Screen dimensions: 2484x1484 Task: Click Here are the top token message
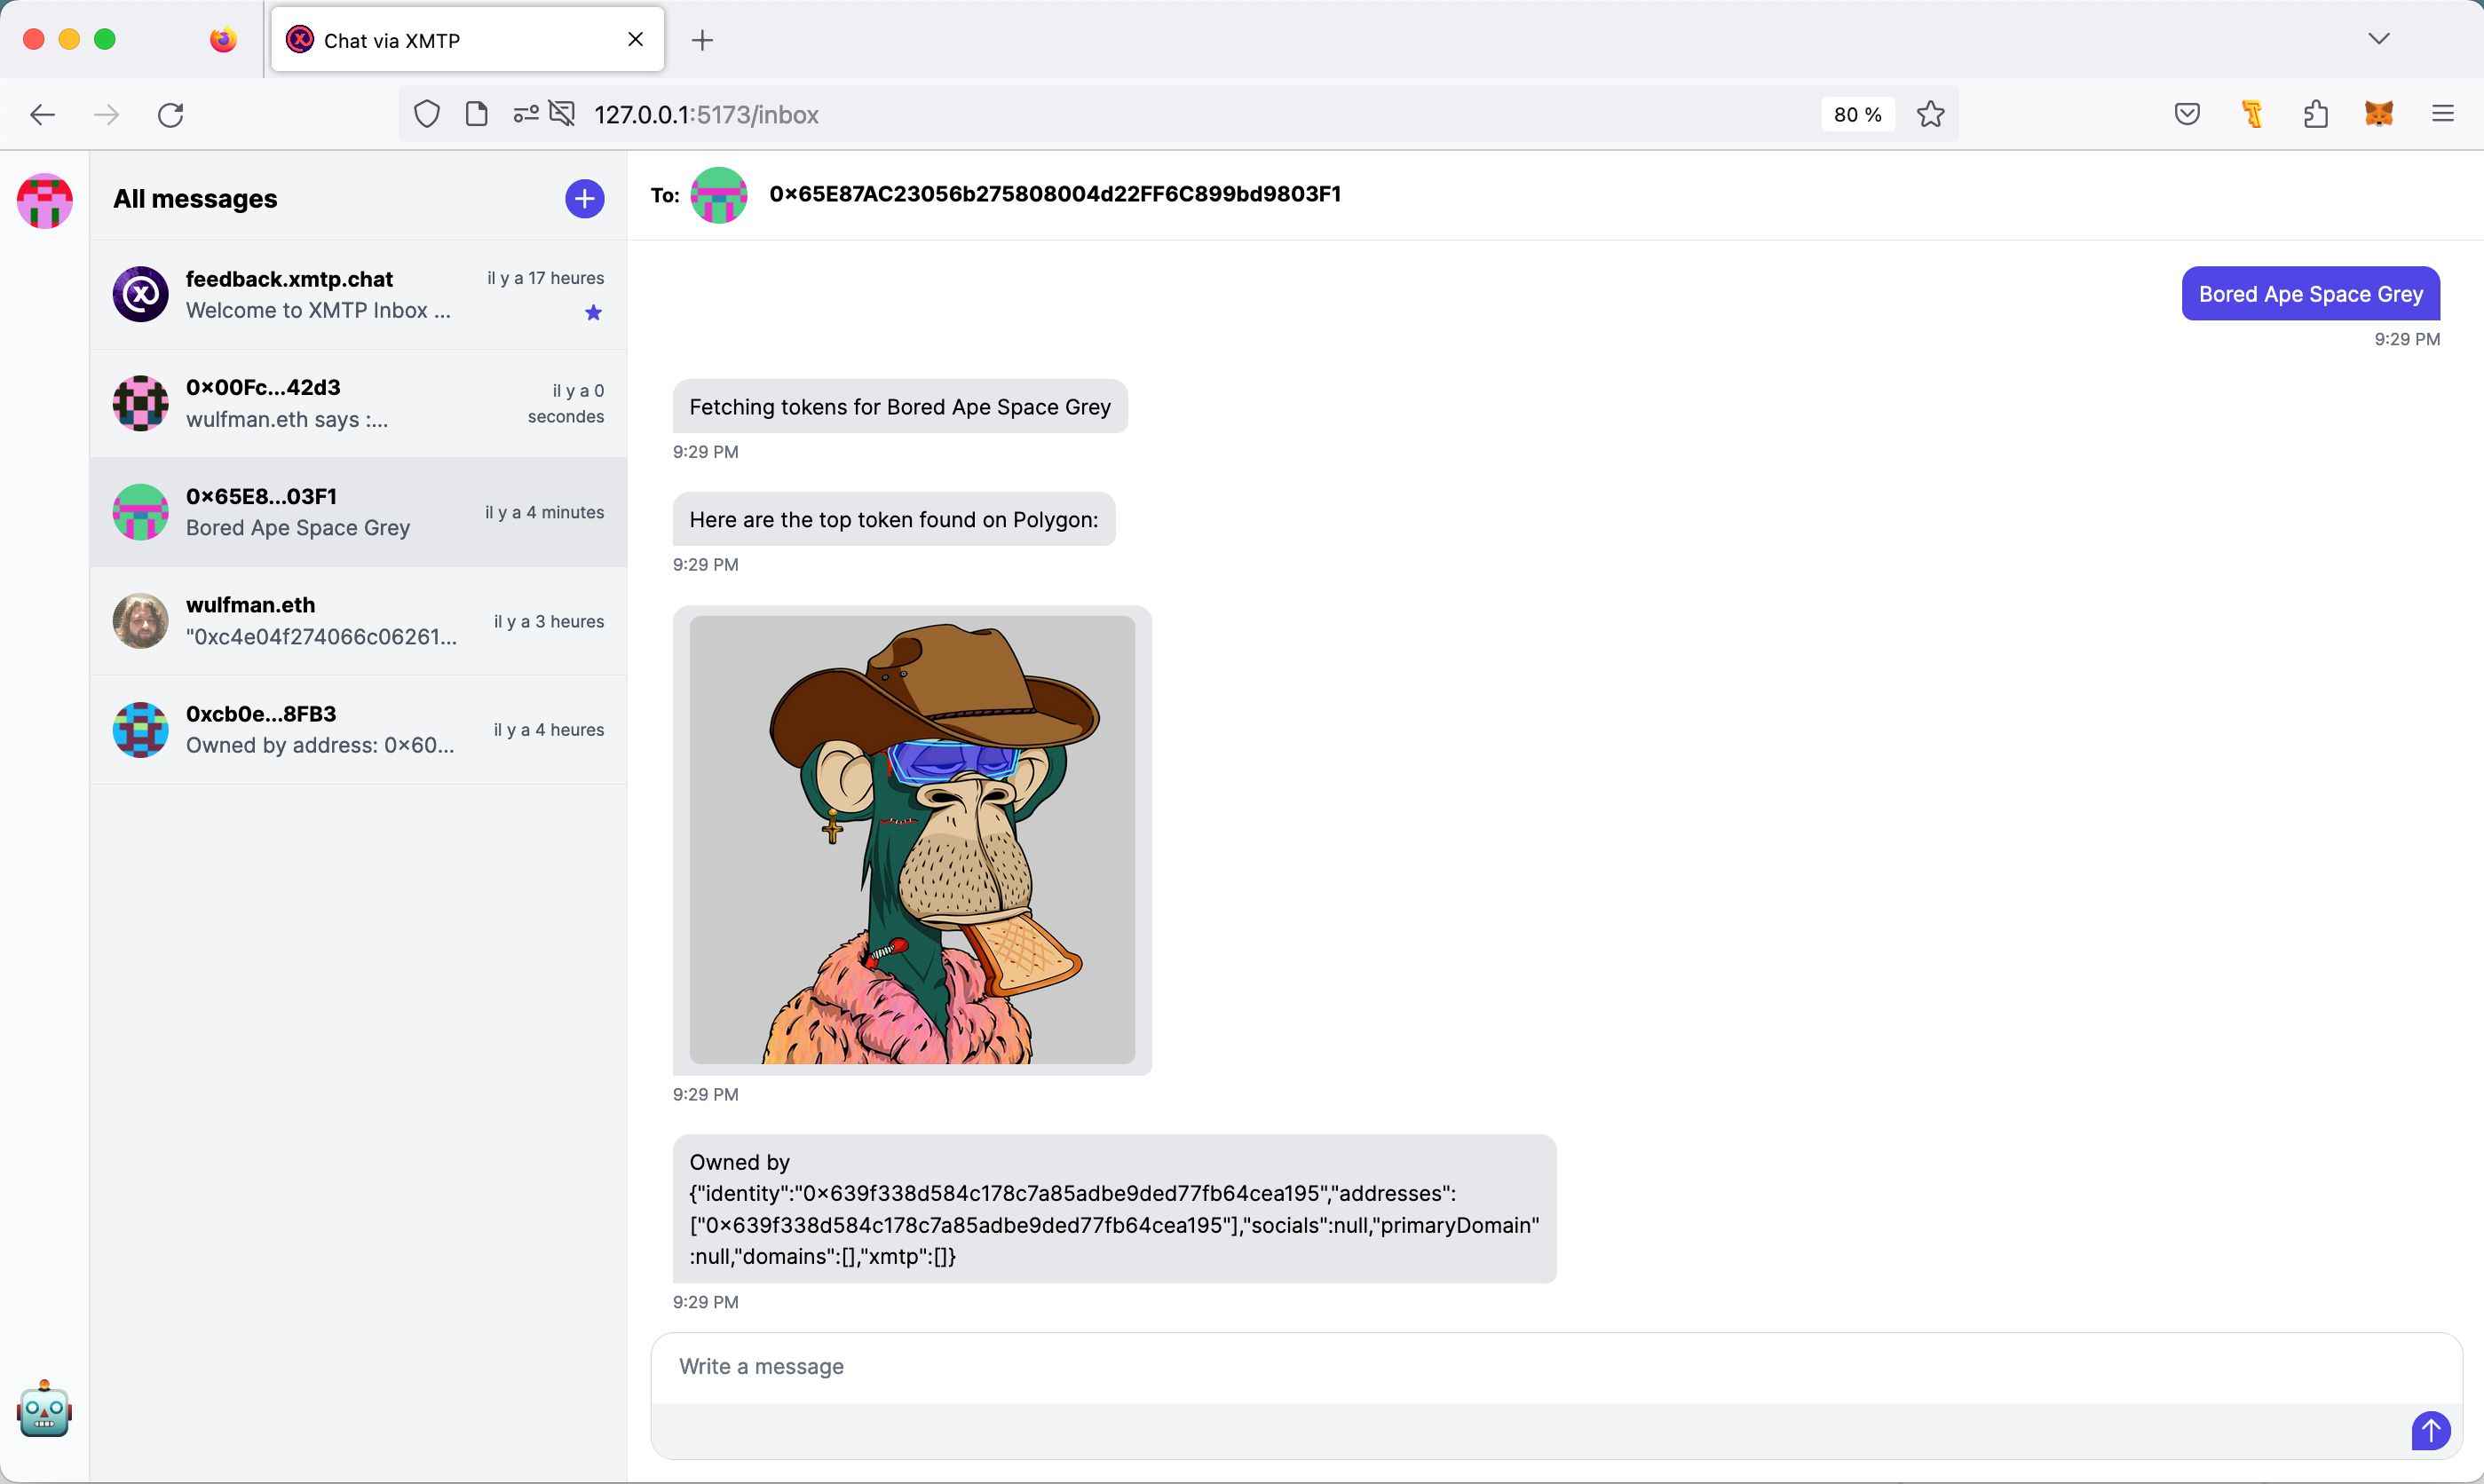[894, 519]
